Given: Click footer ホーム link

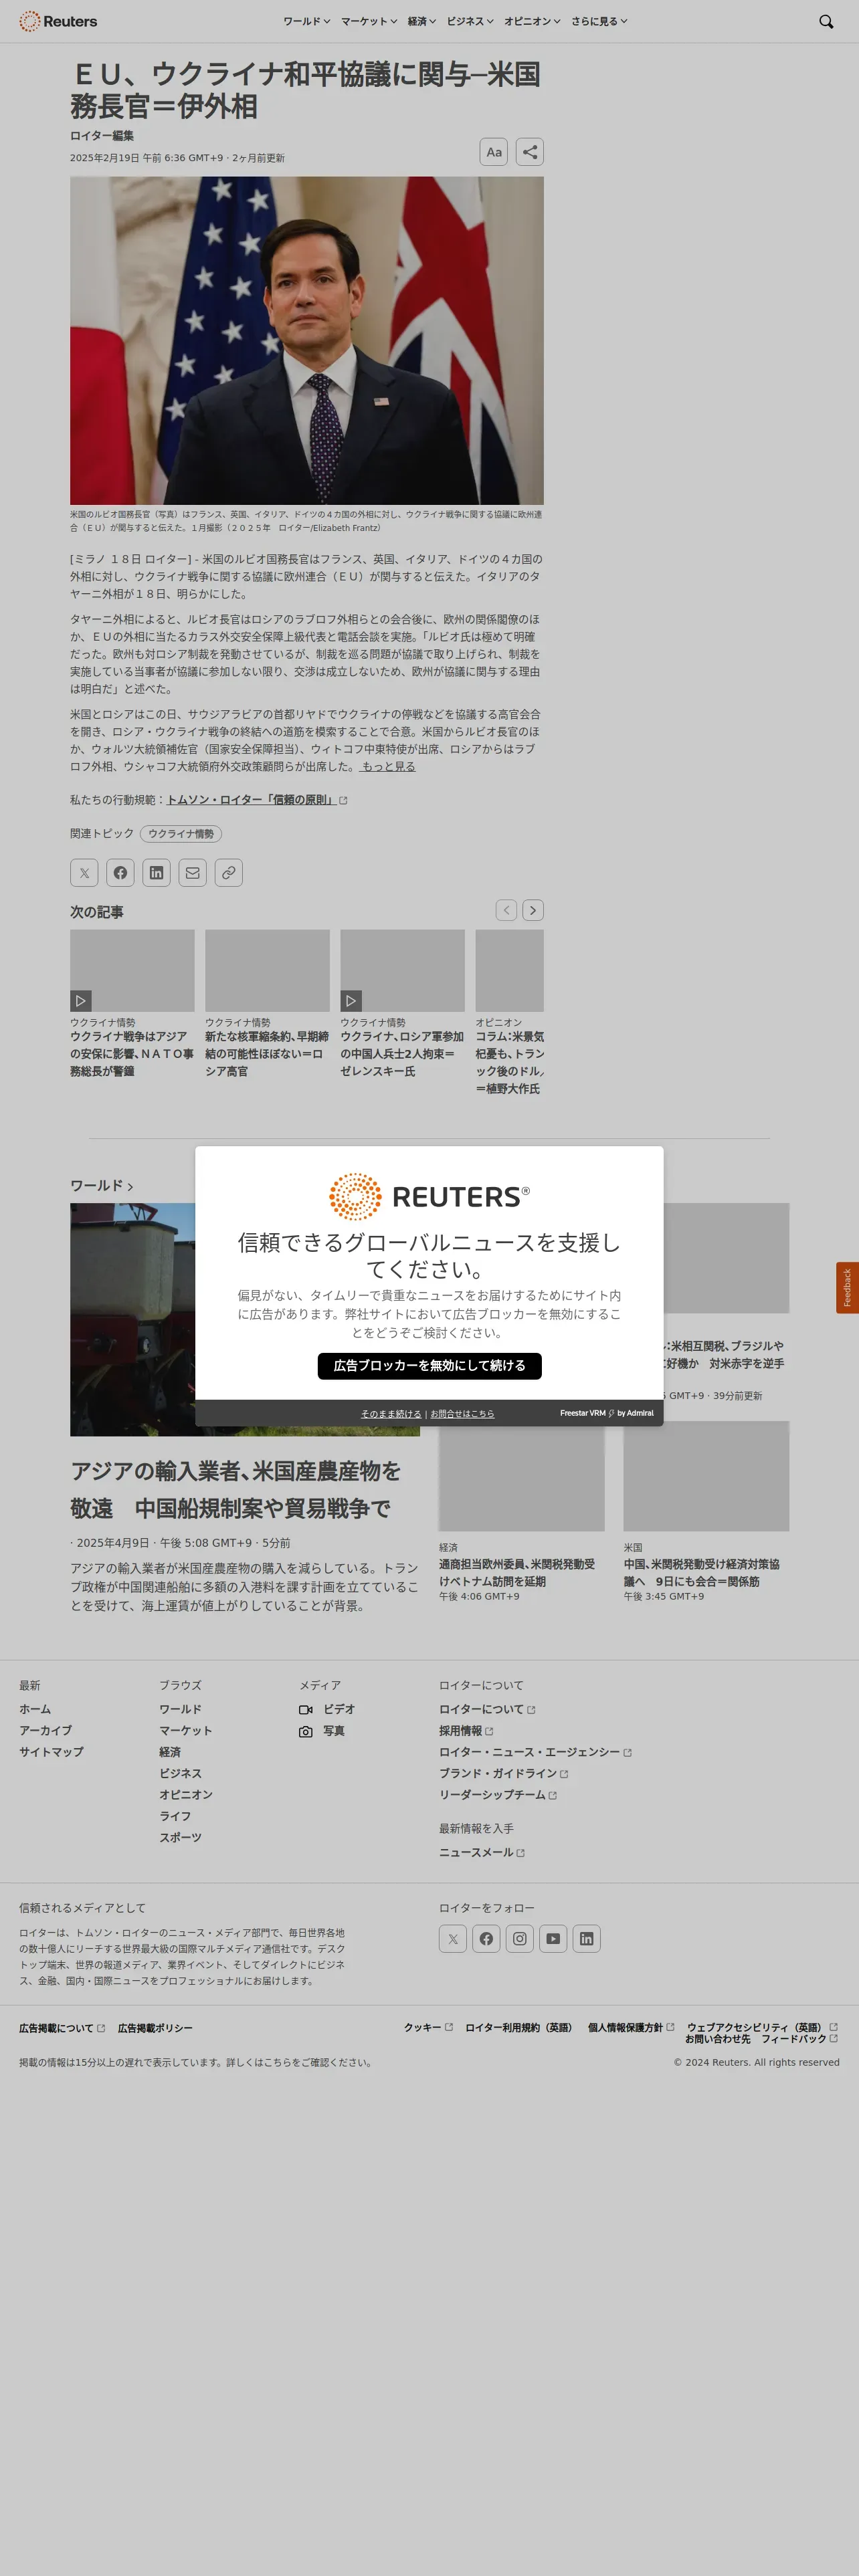Looking at the screenshot, I should (x=35, y=1710).
